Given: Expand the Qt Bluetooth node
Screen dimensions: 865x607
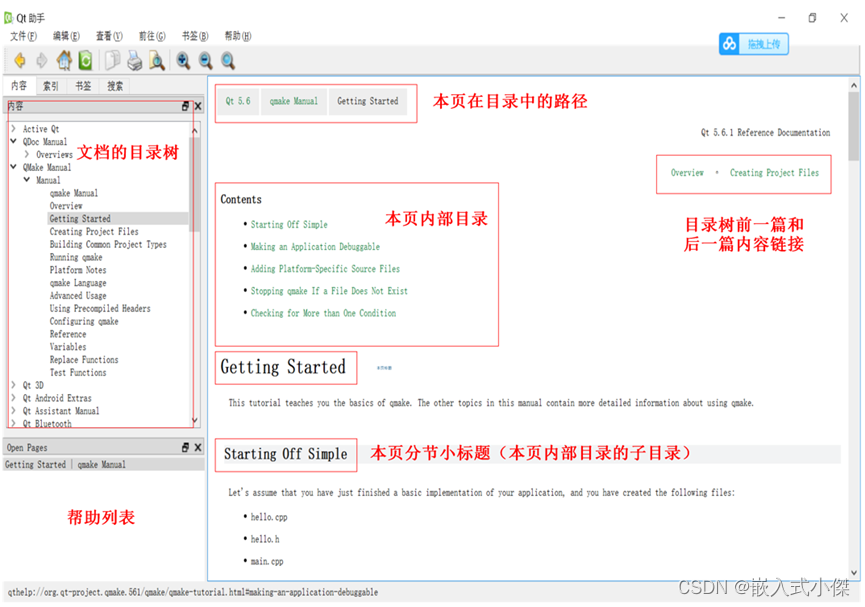Looking at the screenshot, I should click(x=14, y=423).
